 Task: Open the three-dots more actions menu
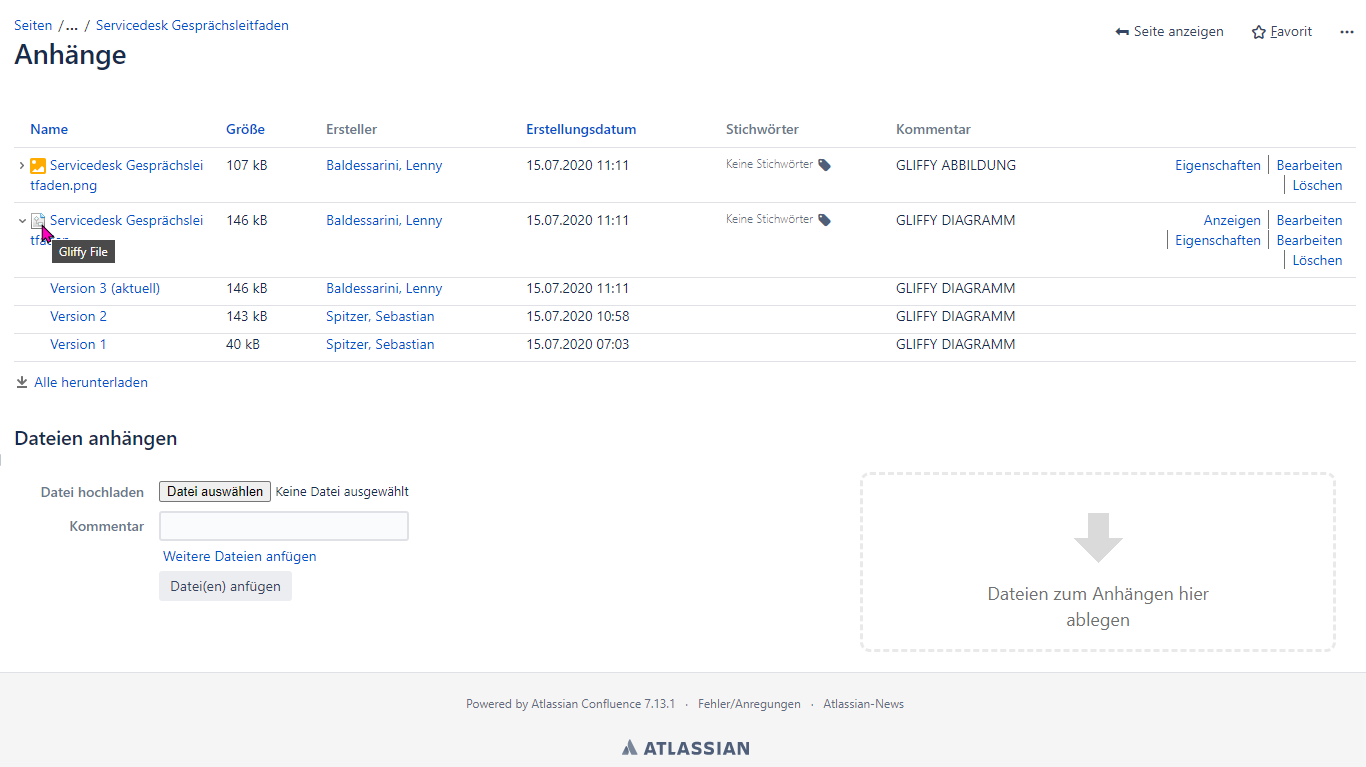(x=1347, y=32)
